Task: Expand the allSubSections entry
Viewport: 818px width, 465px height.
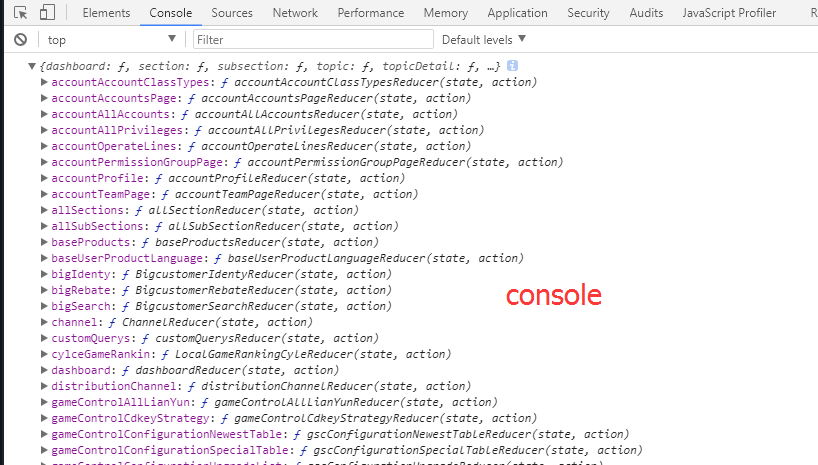Action: pyautogui.click(x=44, y=226)
